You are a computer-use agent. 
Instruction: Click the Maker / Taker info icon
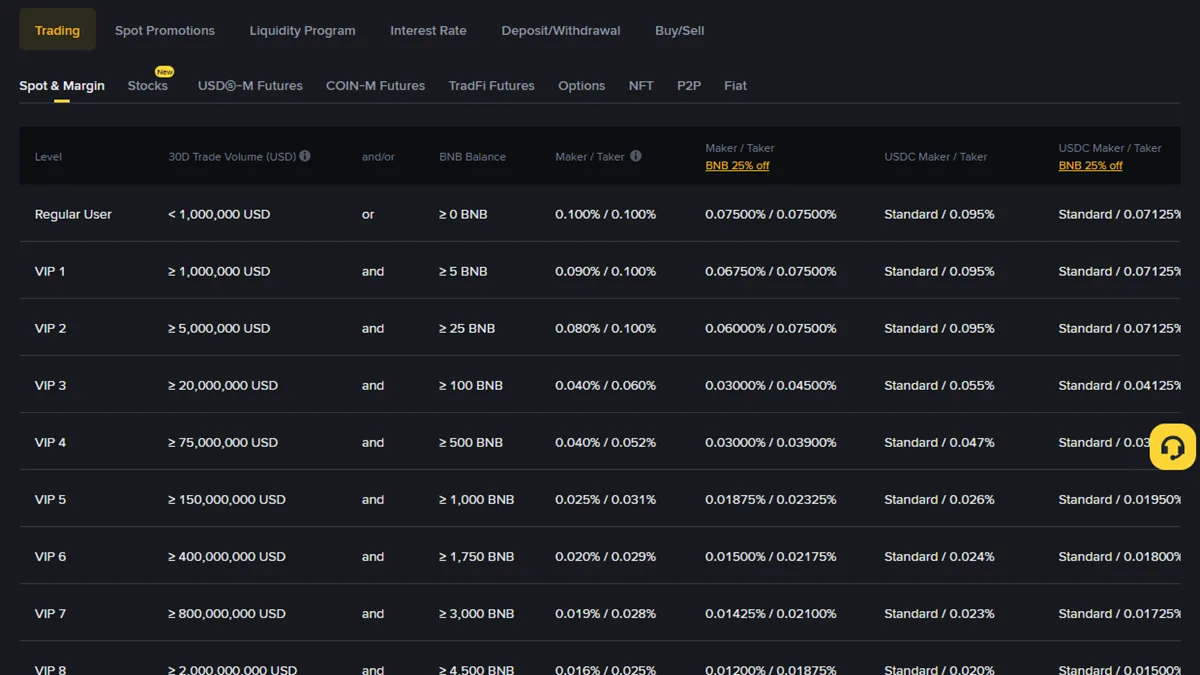point(635,156)
